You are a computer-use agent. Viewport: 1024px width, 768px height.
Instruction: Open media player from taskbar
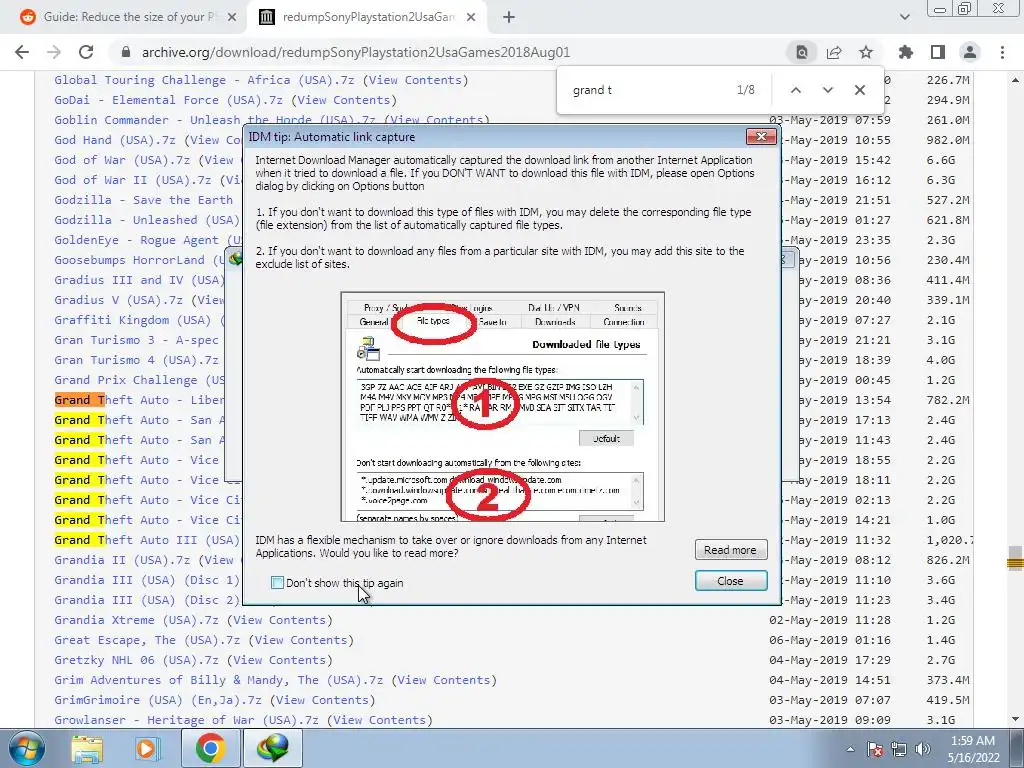147,748
